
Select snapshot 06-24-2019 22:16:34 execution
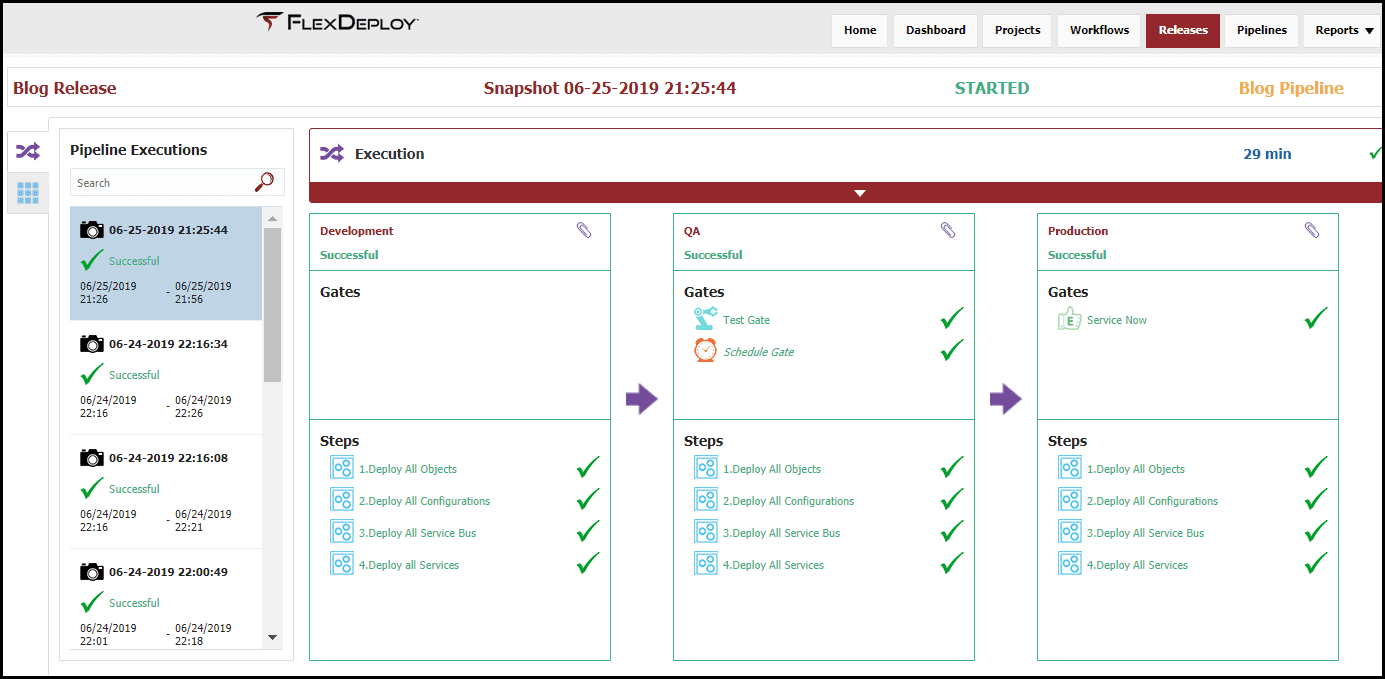point(166,377)
